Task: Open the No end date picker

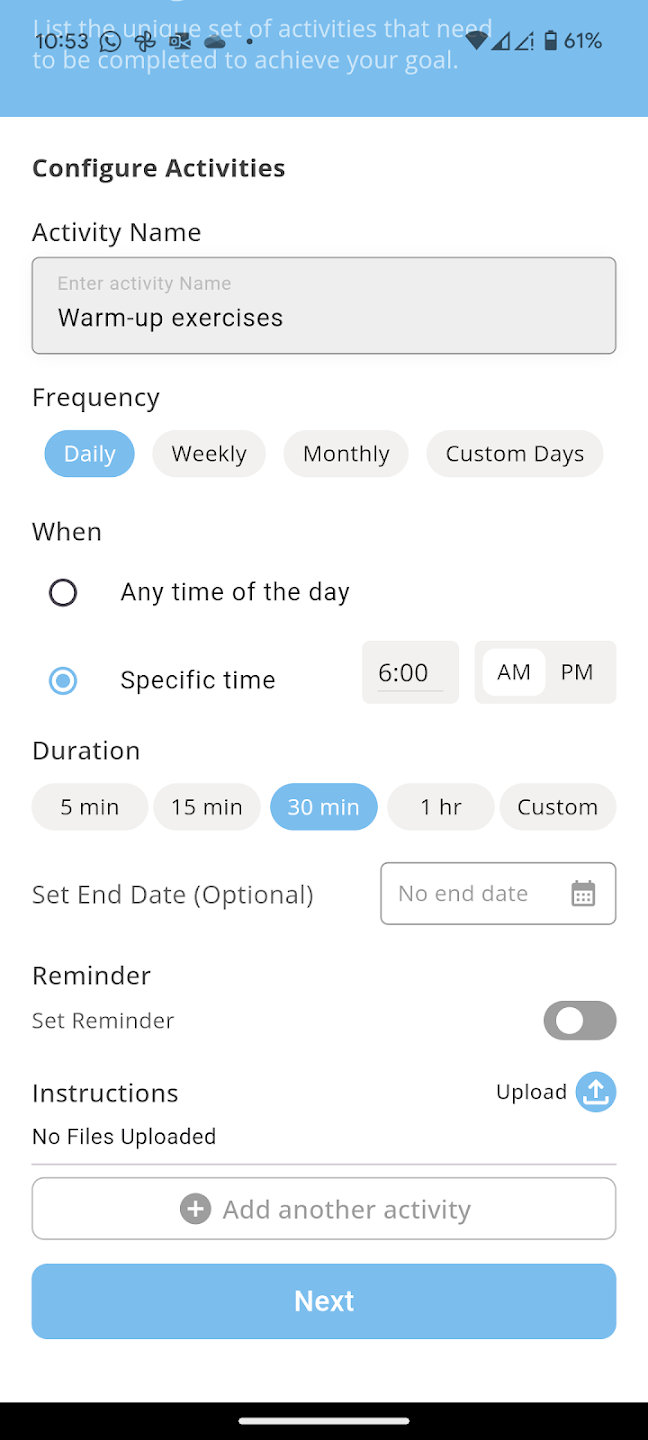Action: pyautogui.click(x=470, y=892)
